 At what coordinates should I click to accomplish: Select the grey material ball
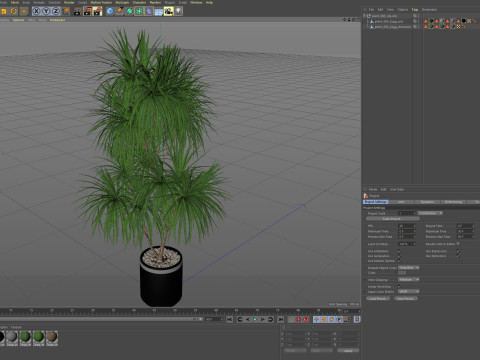pos(12,337)
